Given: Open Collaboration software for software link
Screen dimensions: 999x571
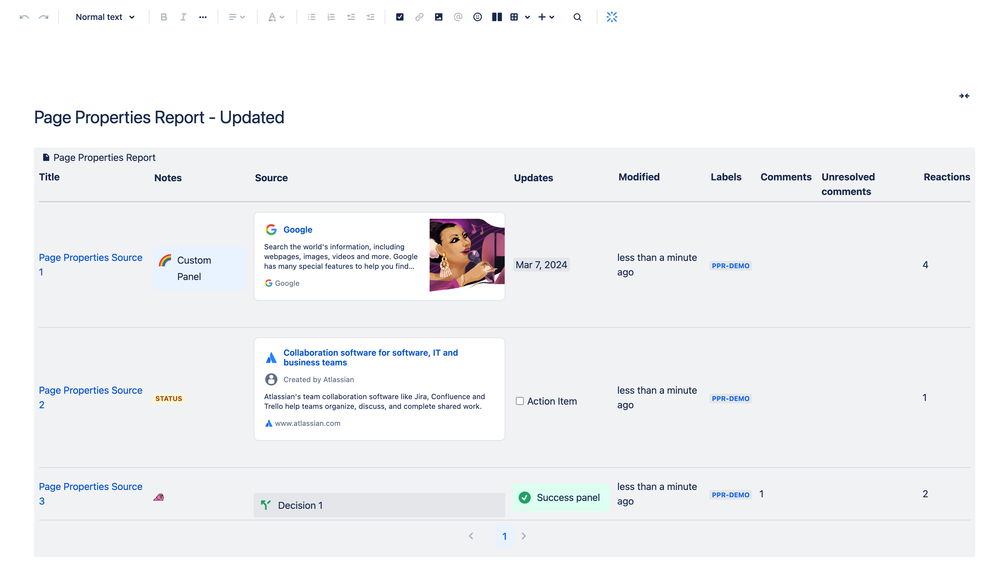Looking at the screenshot, I should [x=371, y=358].
